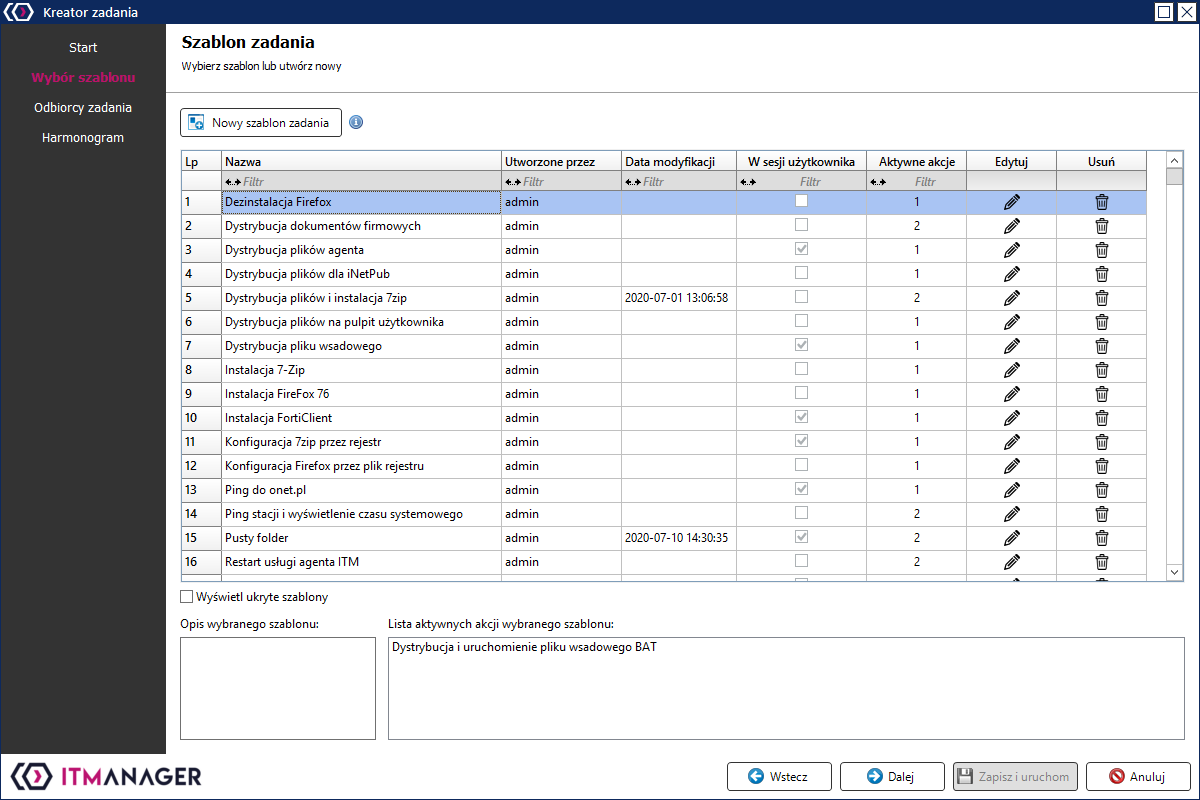Viewport: 1200px width, 800px height.
Task: Delete Dystrybucja pliku wsadowego template
Action: coord(1101,346)
